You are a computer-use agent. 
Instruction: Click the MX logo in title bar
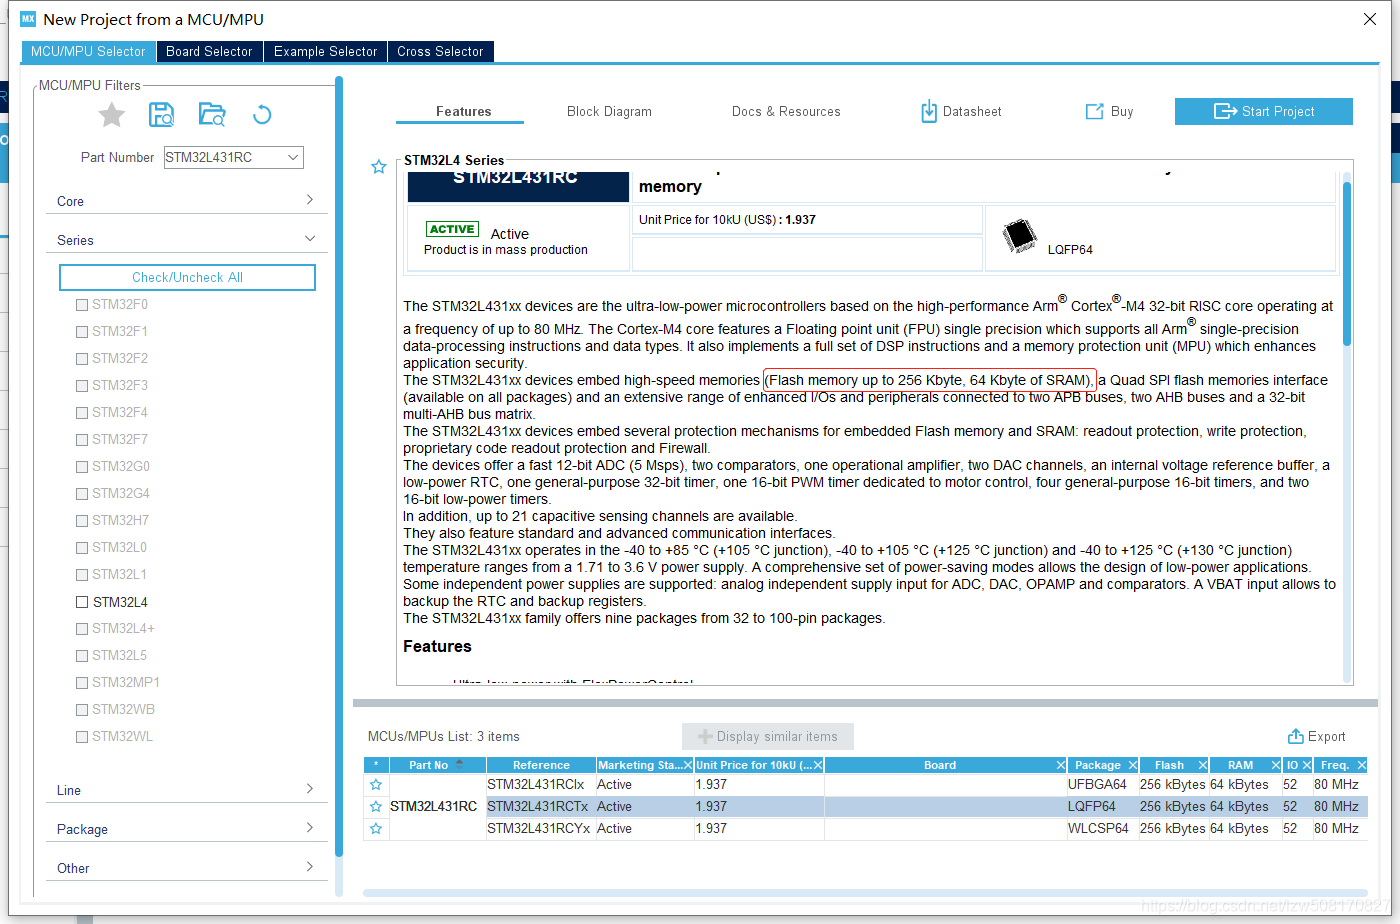[28, 19]
